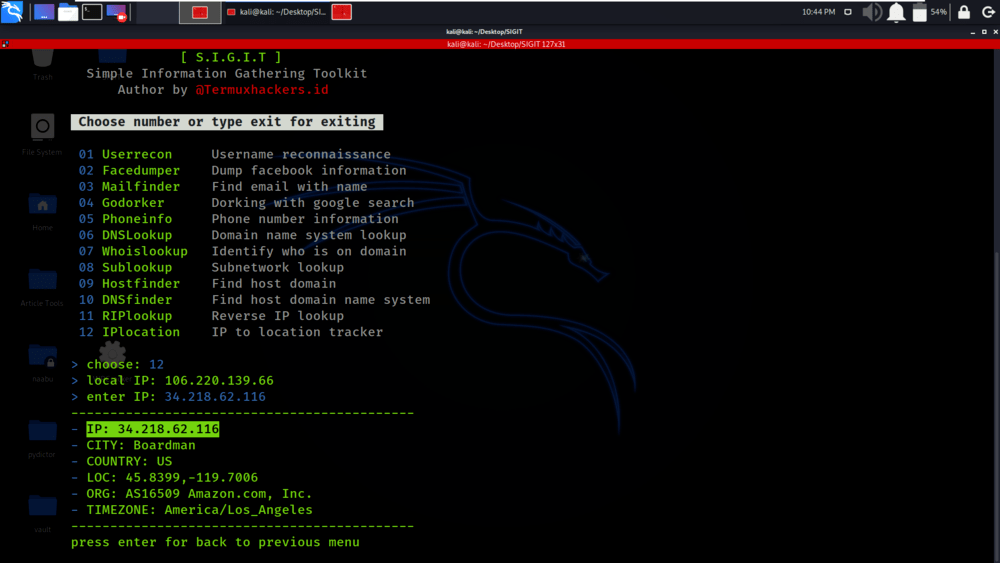Click red terminal titlebar kali@kali SIGIT 127x31

pos(506,44)
